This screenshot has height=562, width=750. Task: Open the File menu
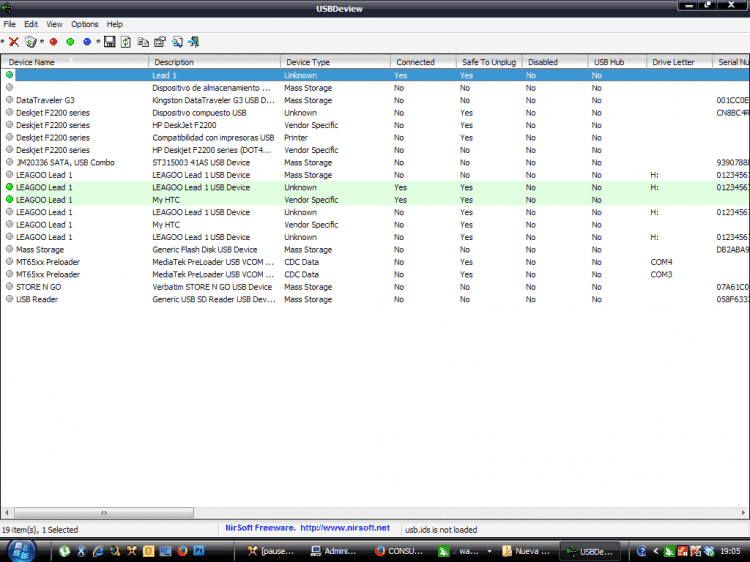click(10, 24)
